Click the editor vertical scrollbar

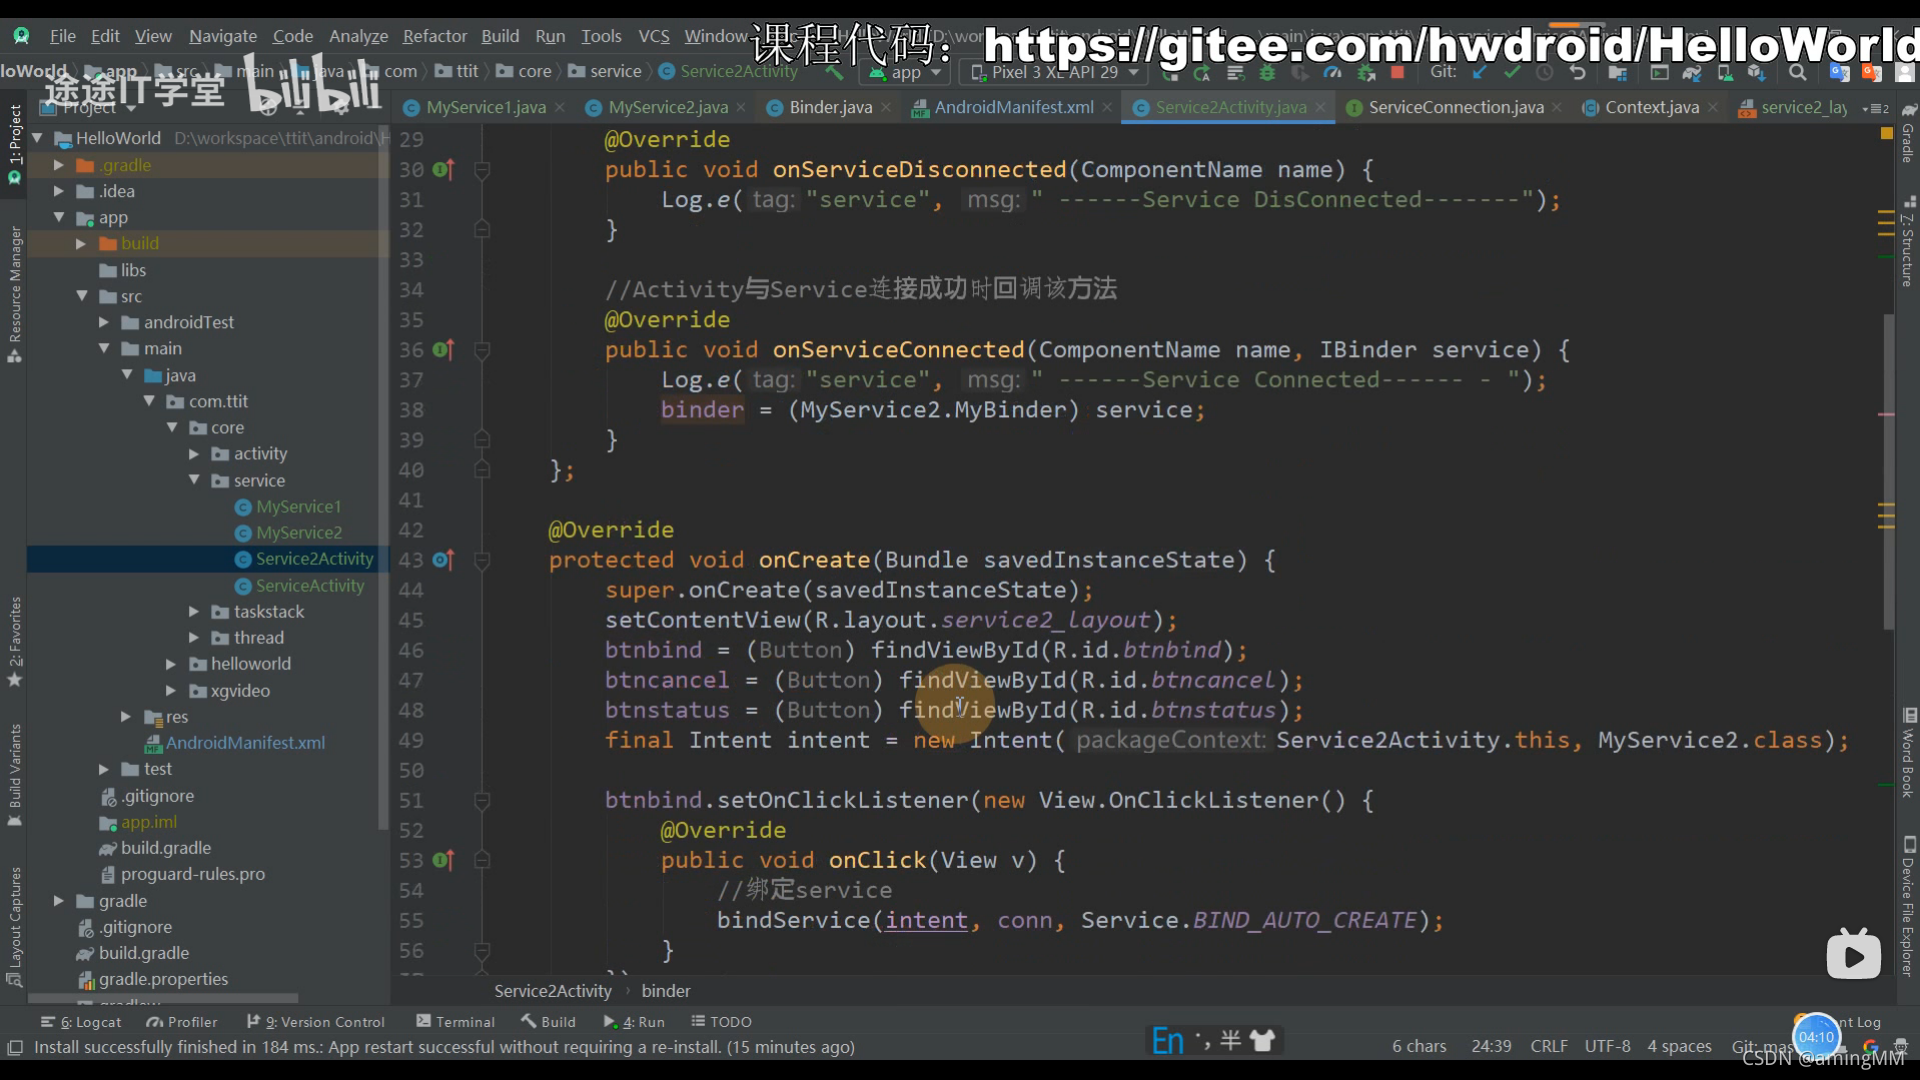coord(1888,470)
